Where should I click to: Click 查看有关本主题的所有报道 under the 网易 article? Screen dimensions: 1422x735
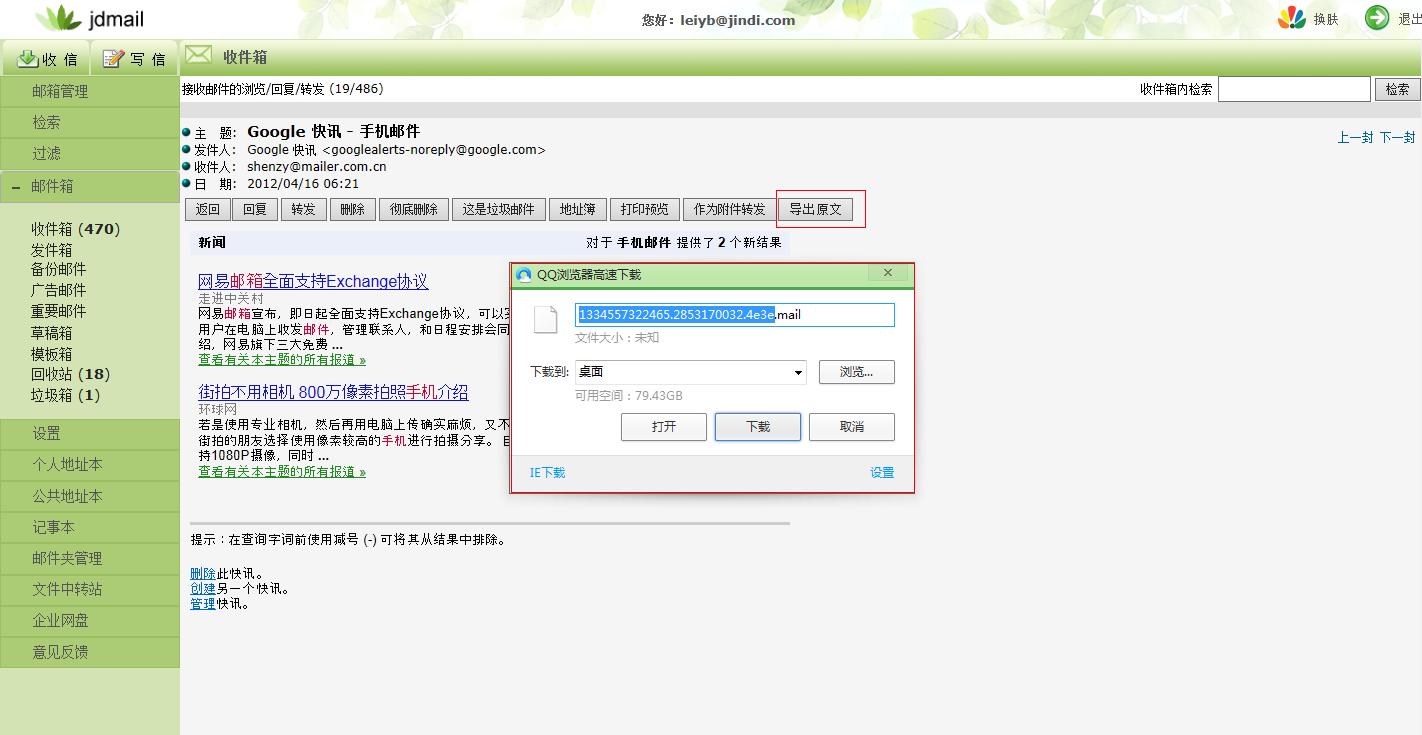pos(282,360)
